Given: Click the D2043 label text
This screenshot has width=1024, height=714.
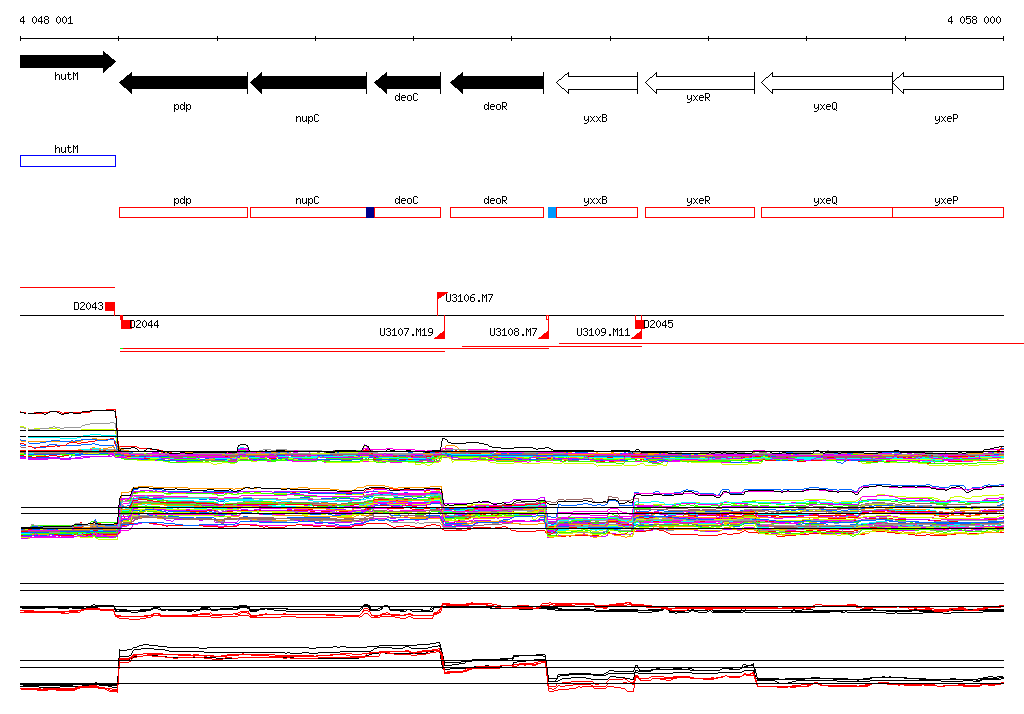Looking at the screenshot, I should tap(88, 306).
